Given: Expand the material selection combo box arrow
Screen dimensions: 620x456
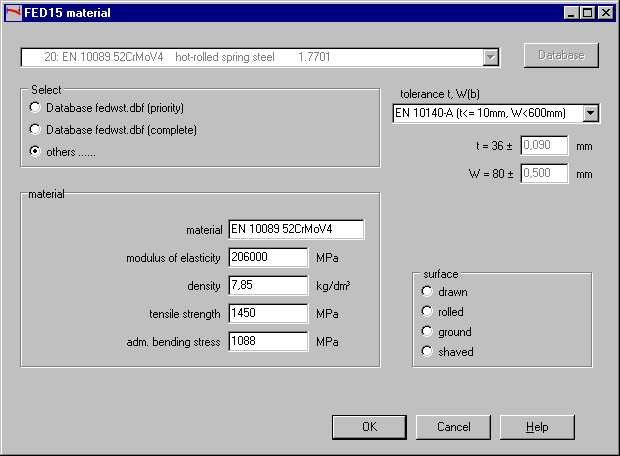Looking at the screenshot, I should (x=490, y=57).
